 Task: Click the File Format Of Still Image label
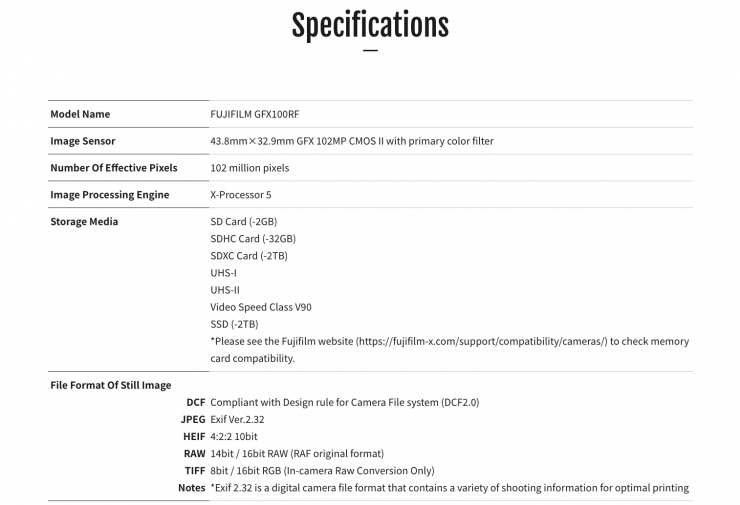111,385
